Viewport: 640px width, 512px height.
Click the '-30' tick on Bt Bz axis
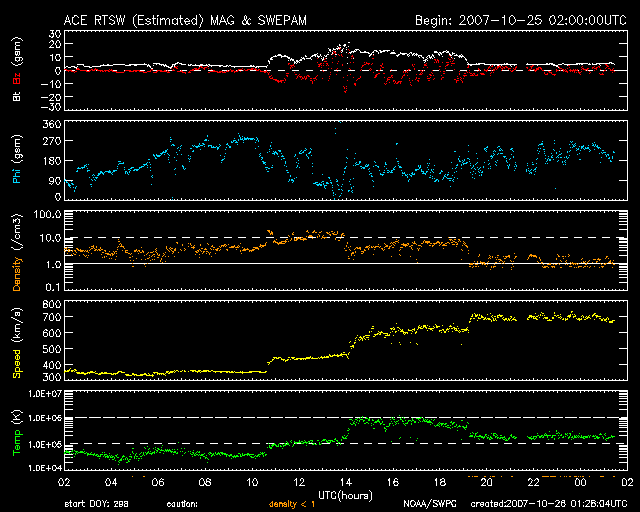point(51,107)
